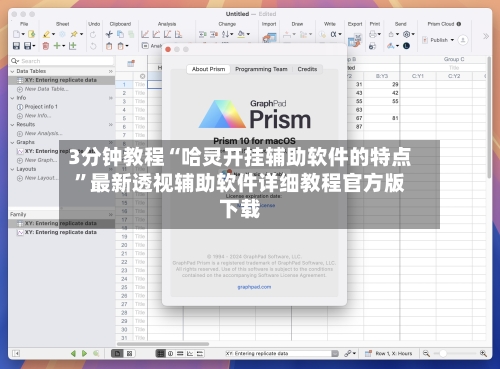The height and width of the screenshot is (369, 500).
Task: Open an existing file with the Open icon
Action: [32, 34]
